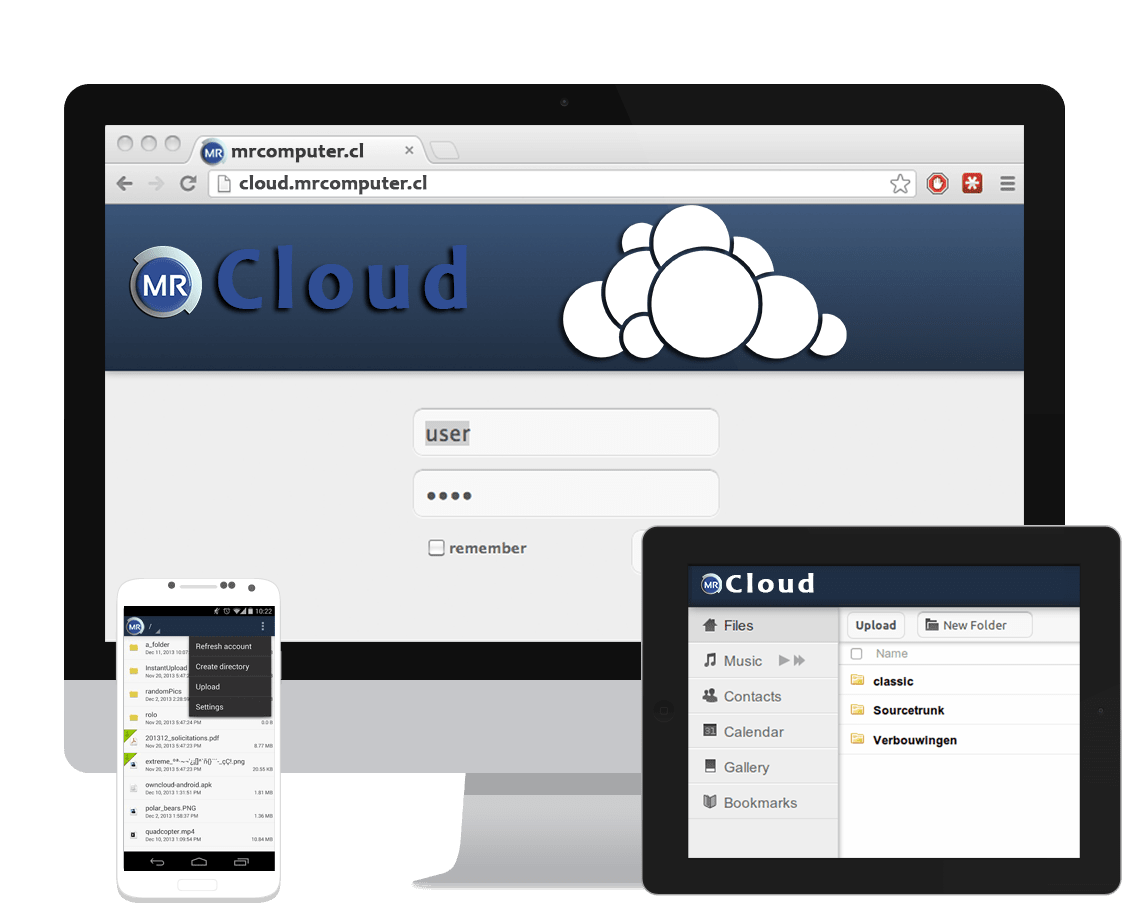This screenshot has height=923, width=1127.
Task: Open Calendar in the tablet sidebar
Action: click(763, 731)
